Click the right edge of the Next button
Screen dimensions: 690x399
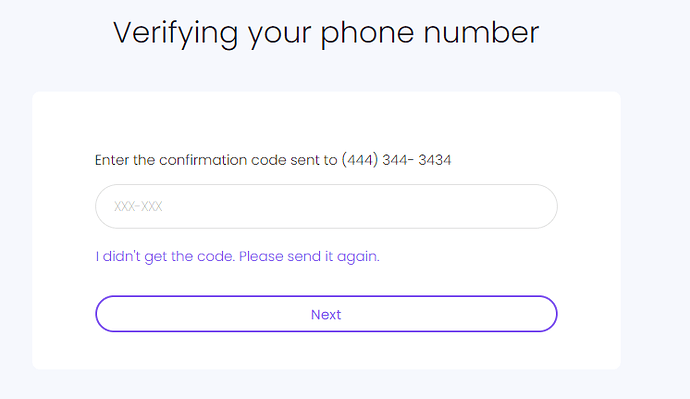tap(551, 314)
